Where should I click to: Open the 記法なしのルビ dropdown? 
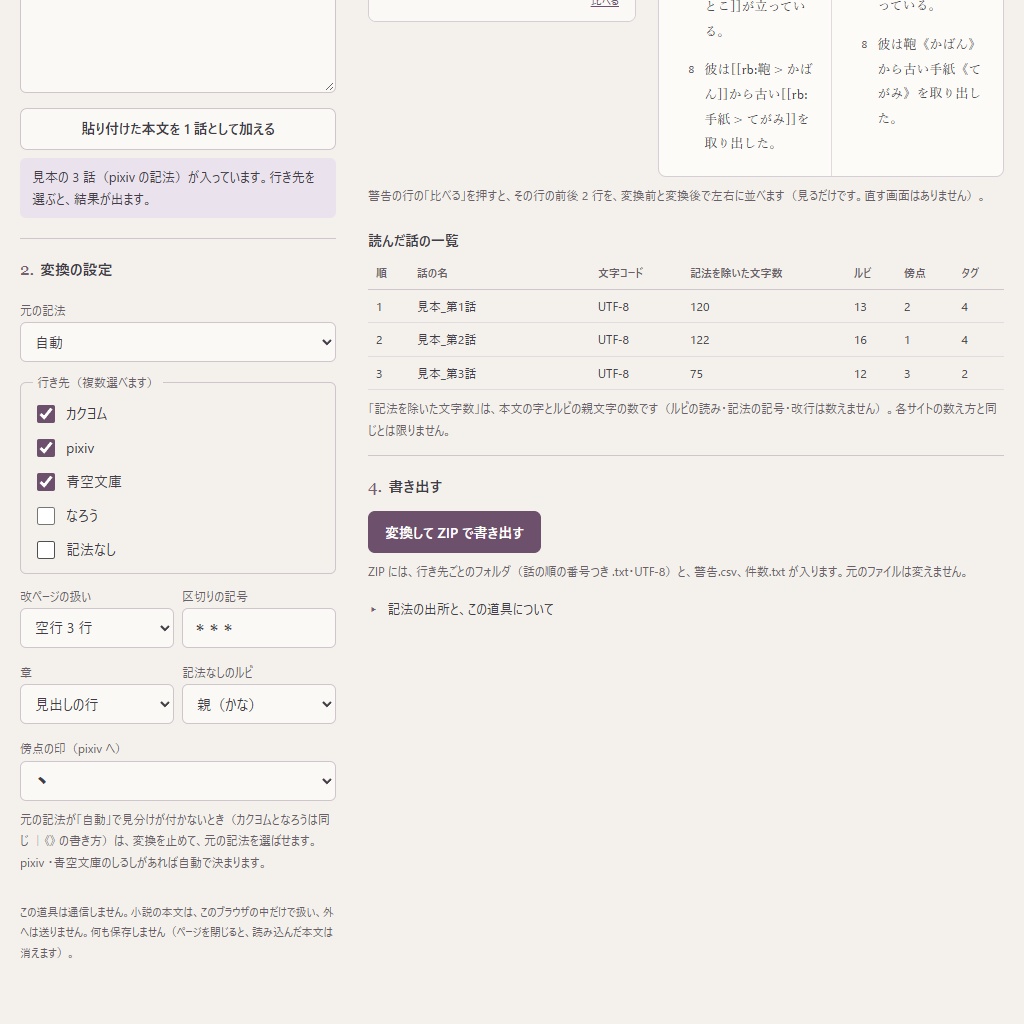pyautogui.click(x=259, y=704)
